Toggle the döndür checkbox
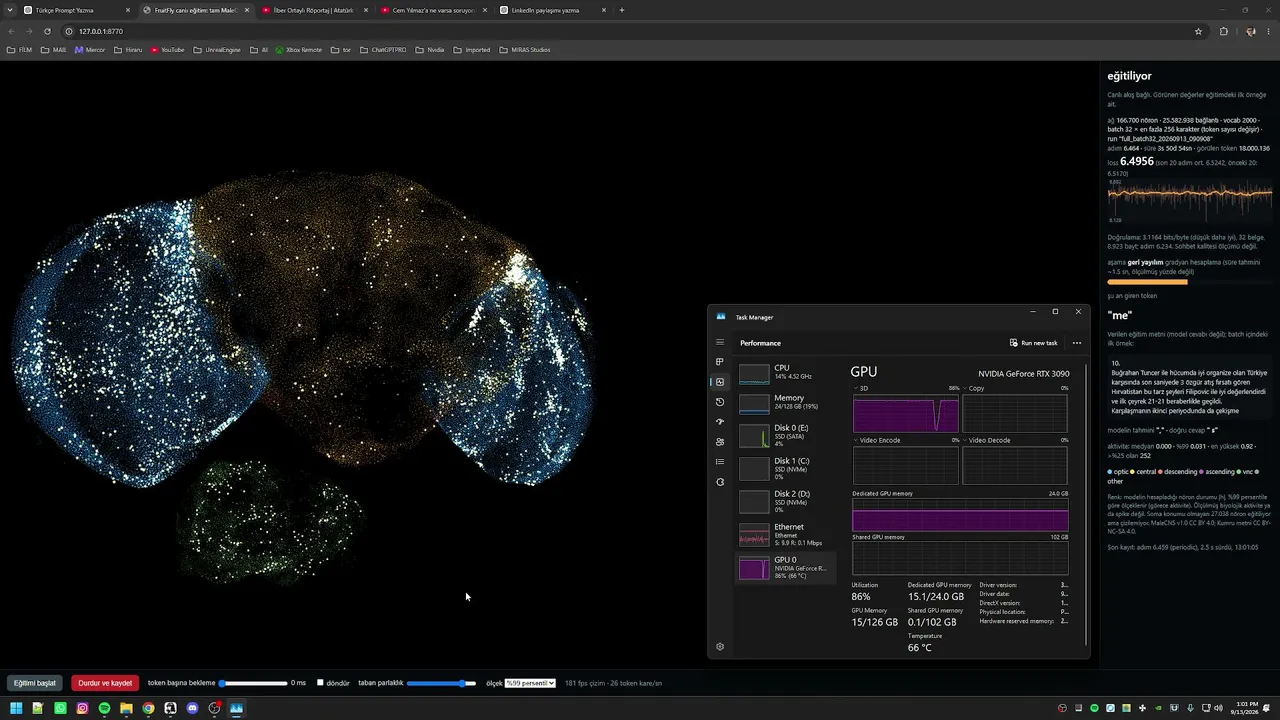1280x720 pixels. pyautogui.click(x=320, y=683)
